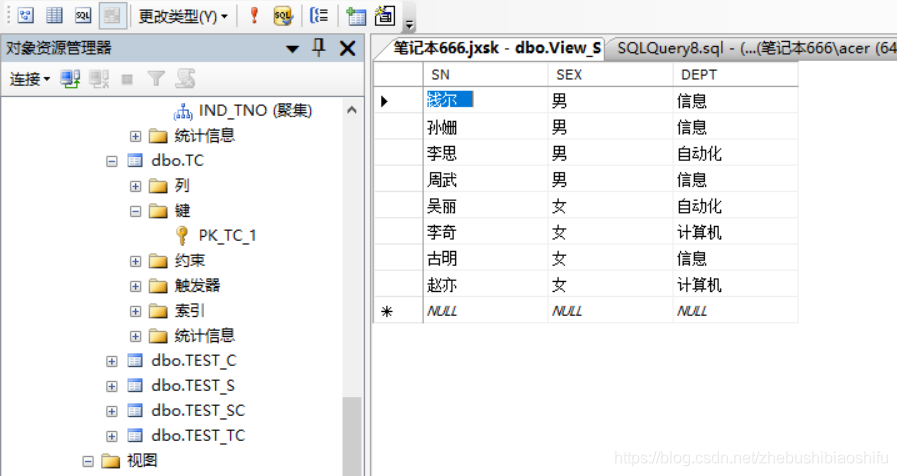Viewport: 897px width, 476px height.
Task: Click the 周武 cell
Action: pyautogui.click(x=485, y=180)
